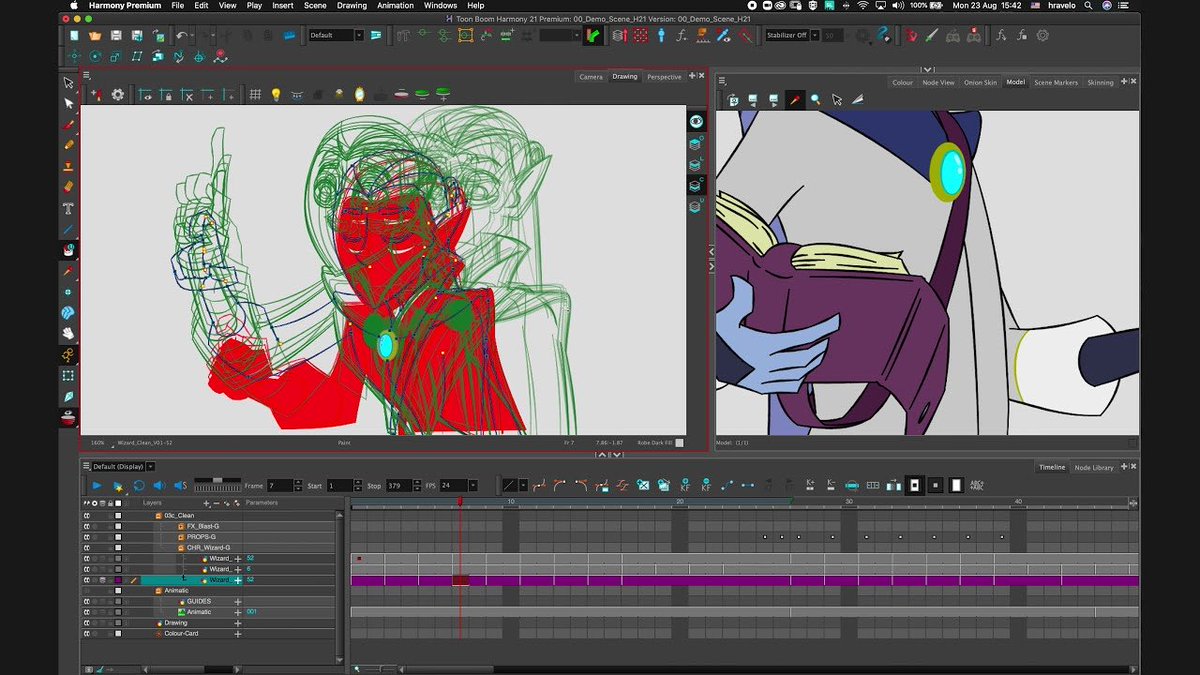Click the Delete Keyframe KF- icon in Timeline
This screenshot has width=1200, height=675.
point(706,485)
